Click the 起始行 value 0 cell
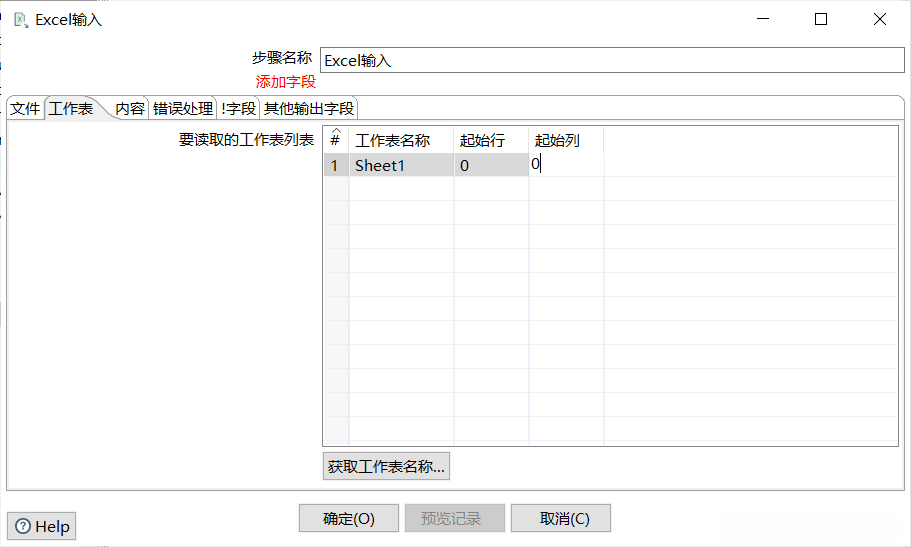 (491, 165)
